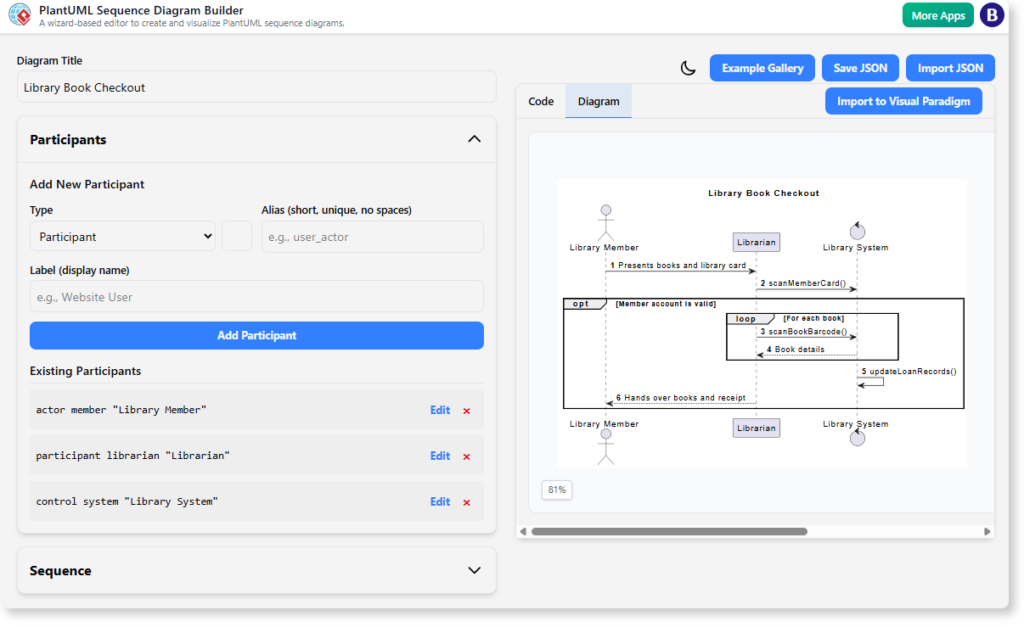The height and width of the screenshot is (627, 1024).
Task: Open the Example Gallery
Action: coord(760,67)
